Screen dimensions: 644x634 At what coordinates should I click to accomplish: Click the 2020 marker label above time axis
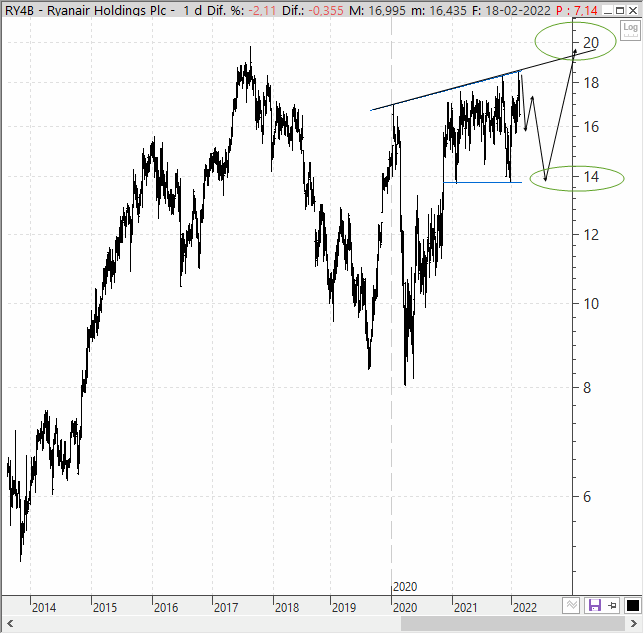pos(405,587)
